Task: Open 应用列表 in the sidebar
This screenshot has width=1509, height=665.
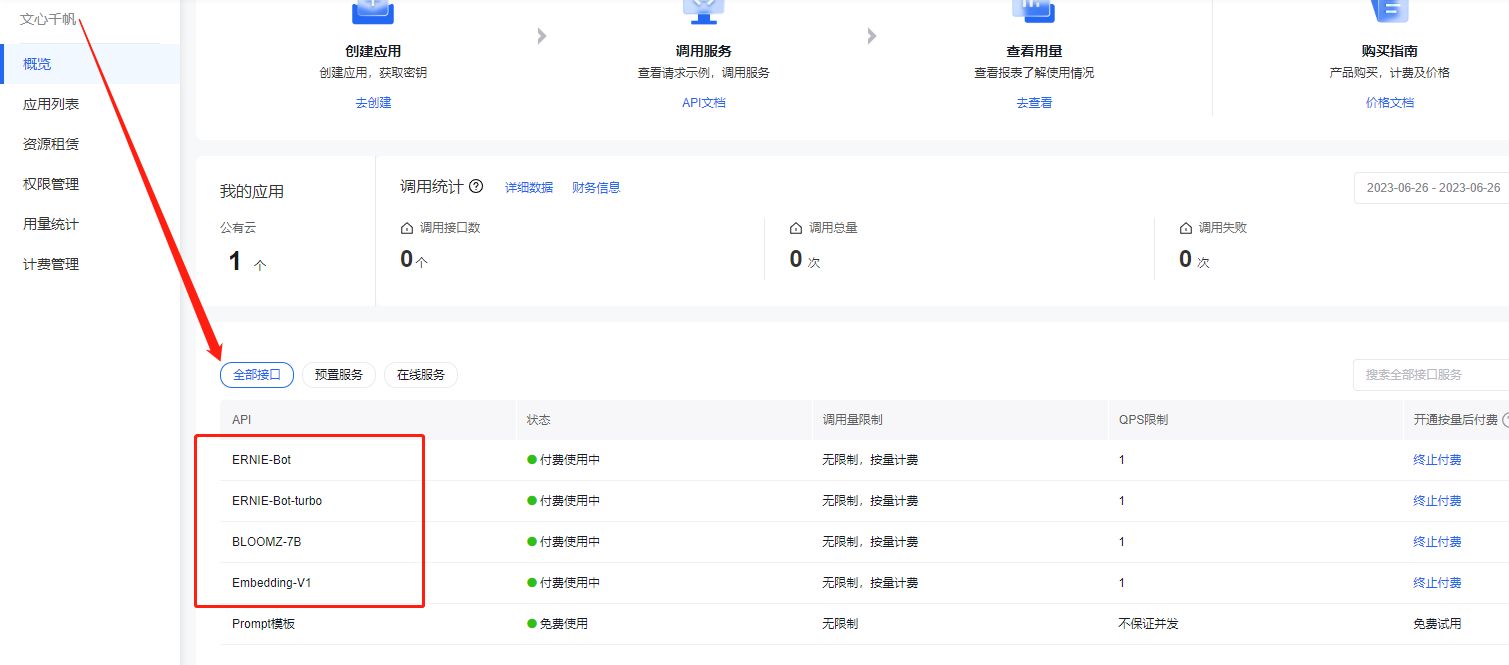Action: point(51,104)
